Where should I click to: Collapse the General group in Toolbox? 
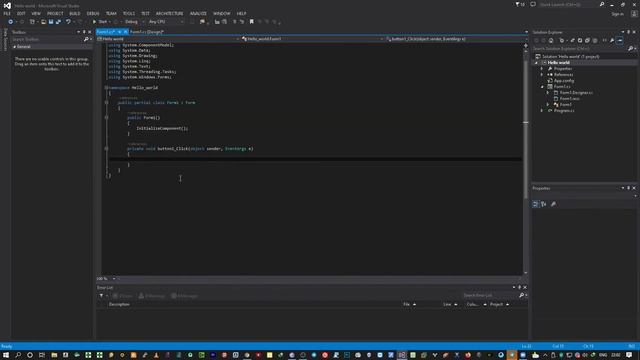point(15,47)
